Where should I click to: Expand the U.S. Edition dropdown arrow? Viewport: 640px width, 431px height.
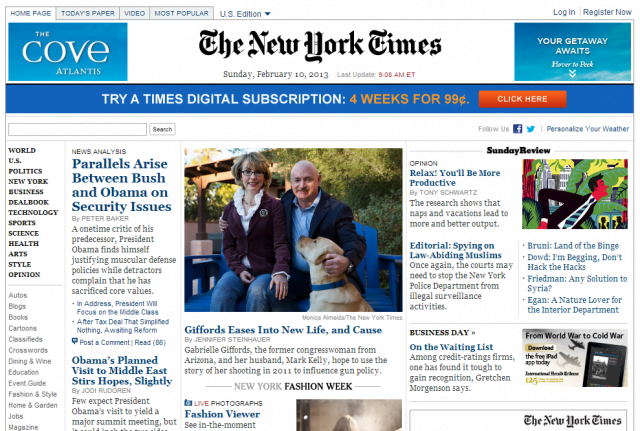268,14
